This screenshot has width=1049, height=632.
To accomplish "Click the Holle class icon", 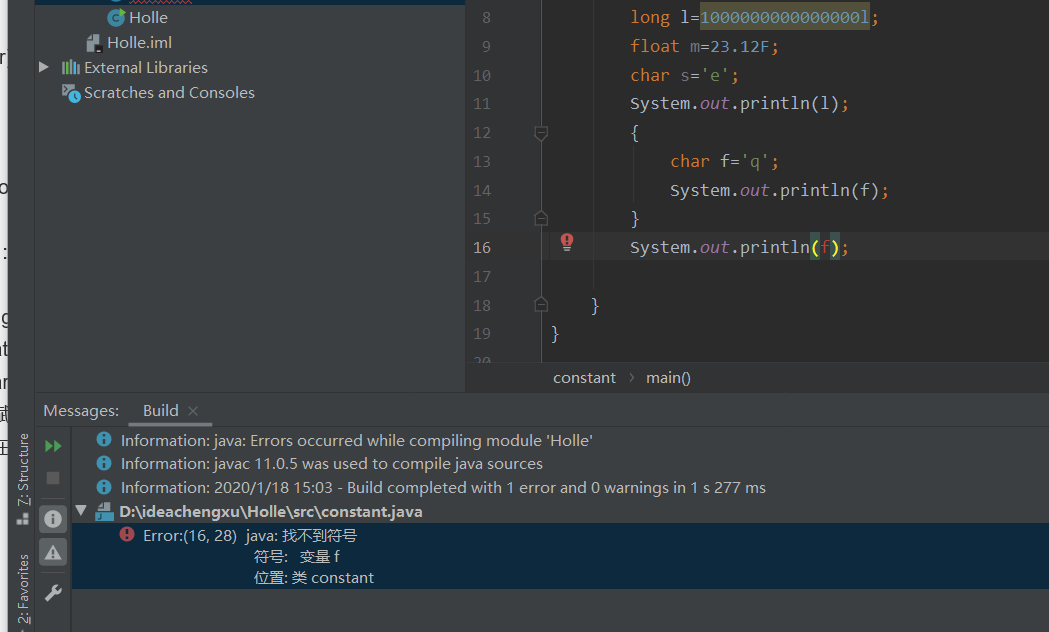I will 116,17.
